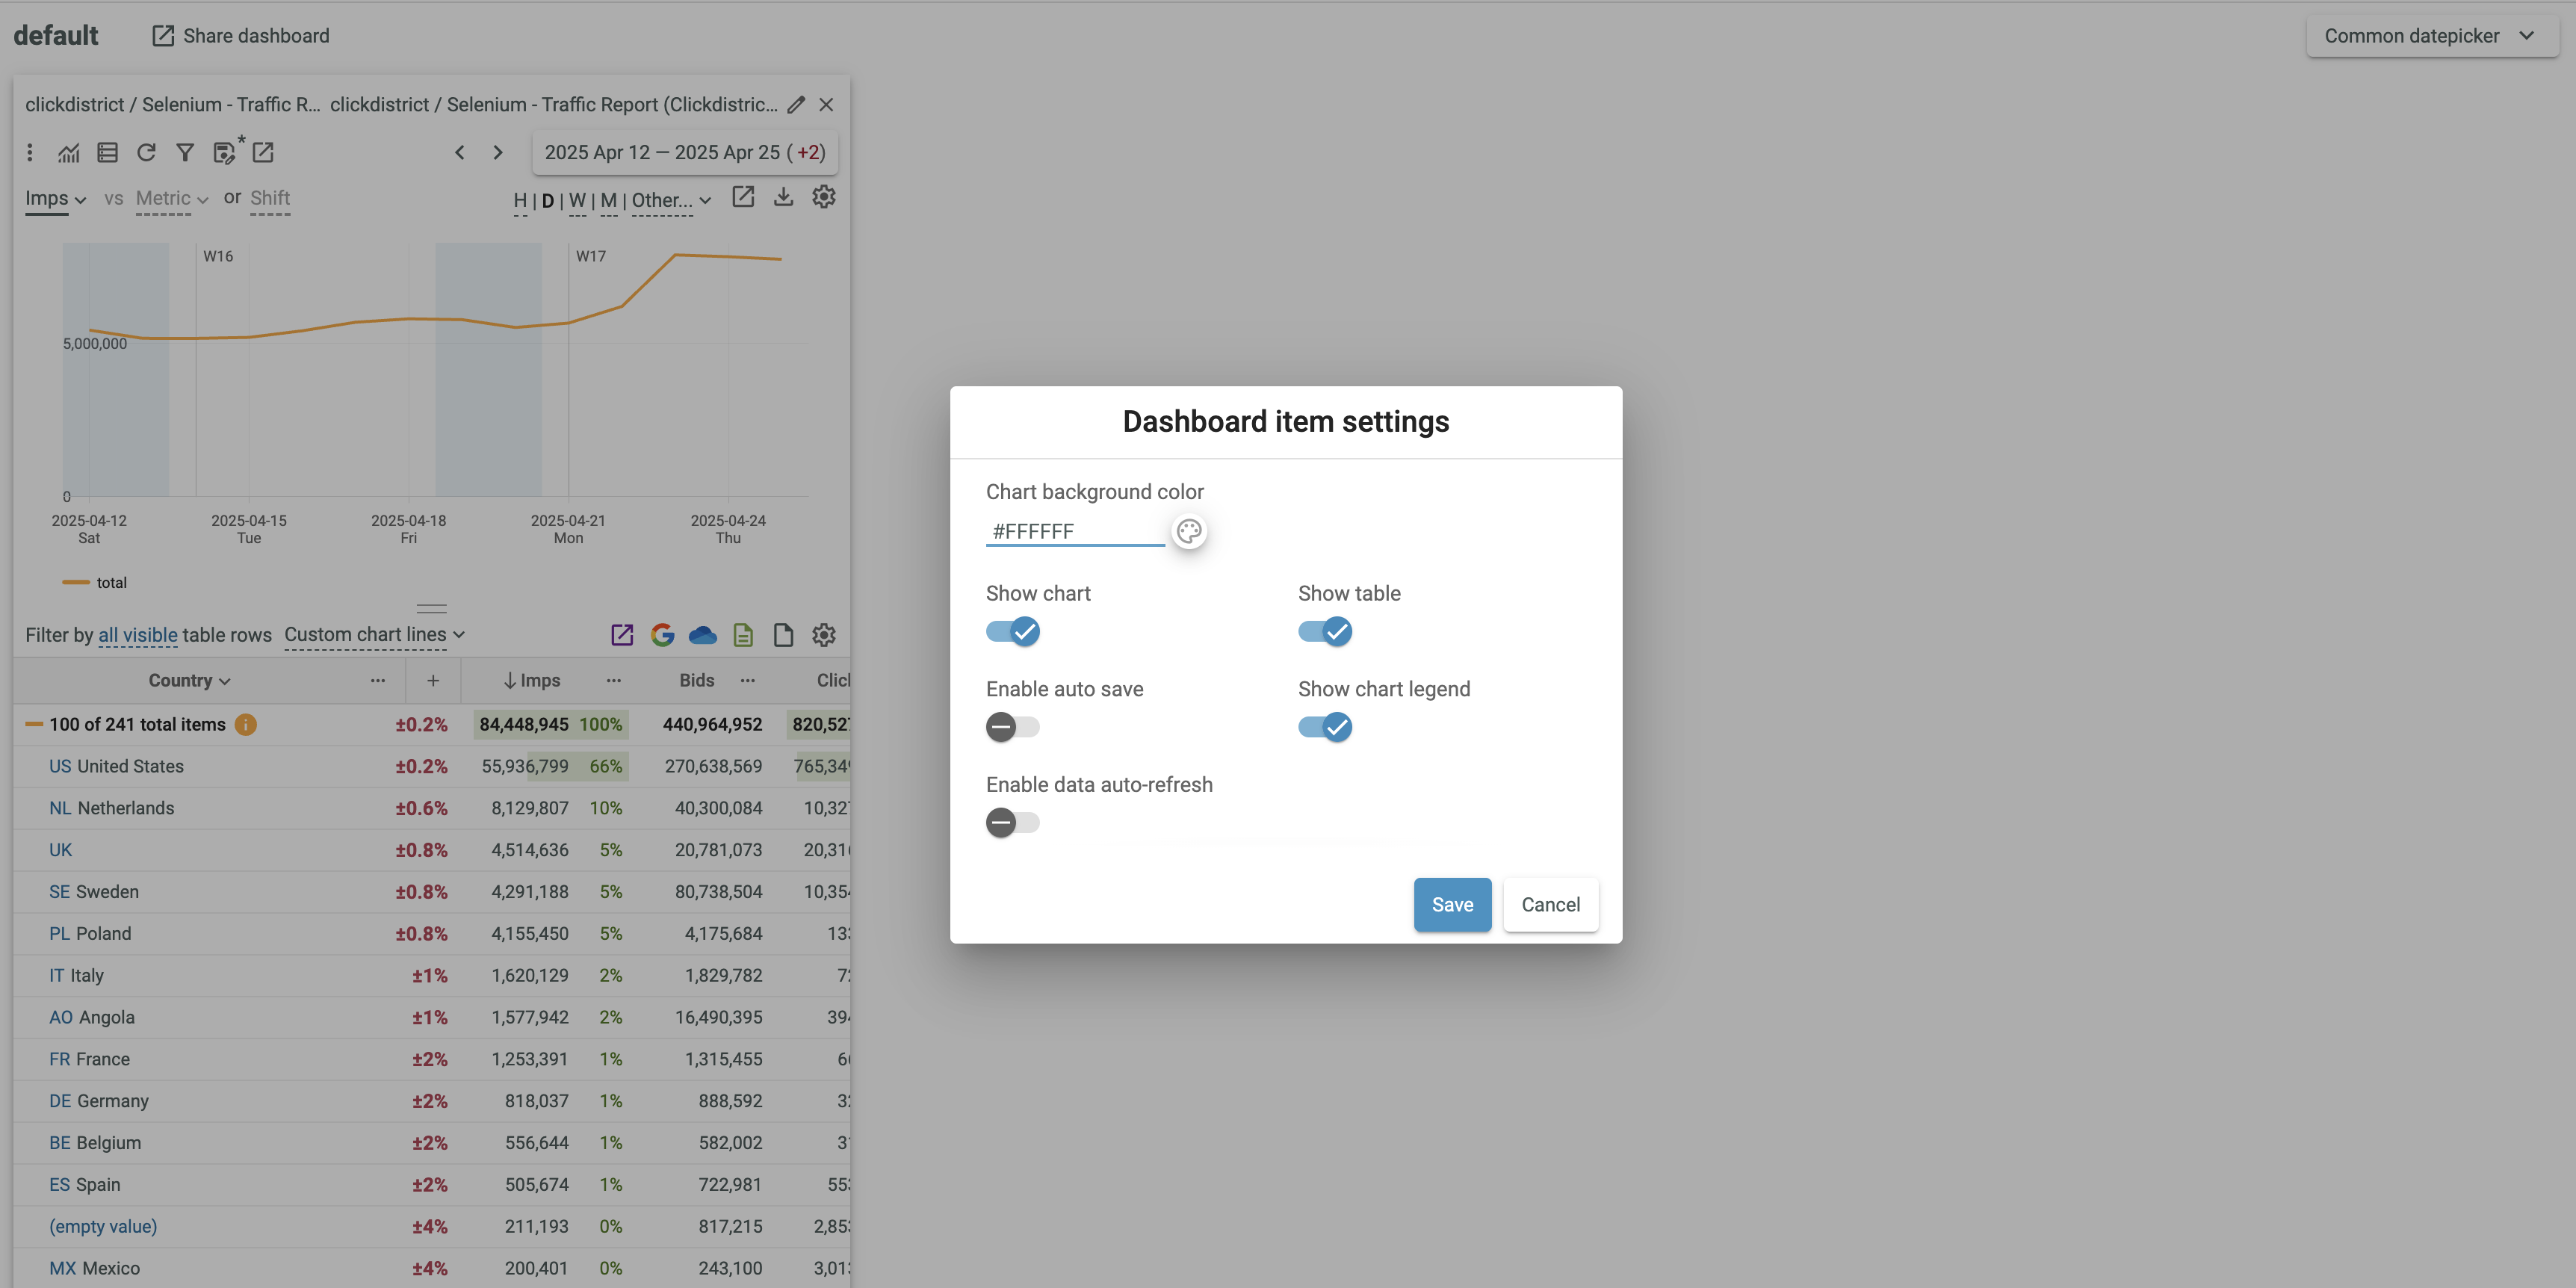Click the Cancel button
This screenshot has width=2576, height=1288.
(x=1549, y=905)
